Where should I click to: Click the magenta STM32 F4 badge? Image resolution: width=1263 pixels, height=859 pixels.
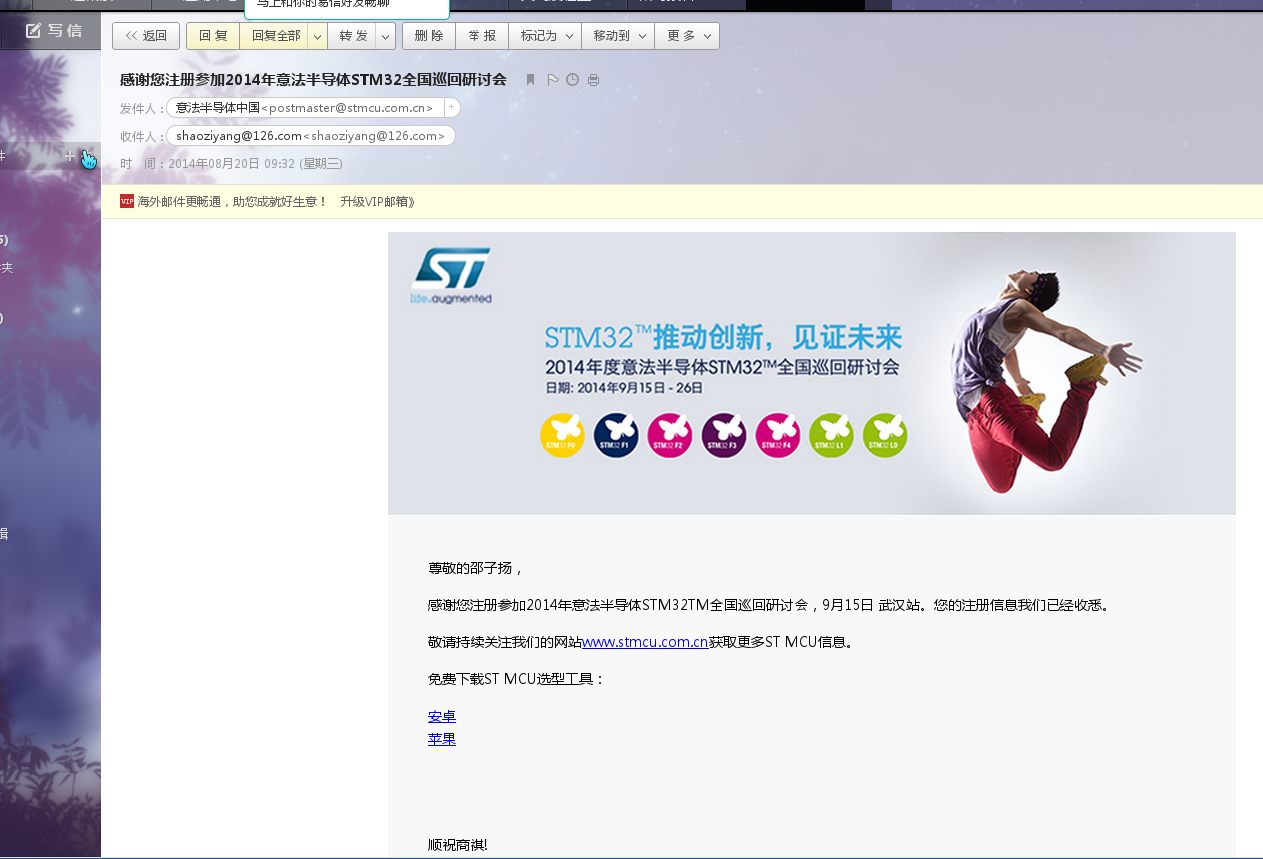(778, 436)
